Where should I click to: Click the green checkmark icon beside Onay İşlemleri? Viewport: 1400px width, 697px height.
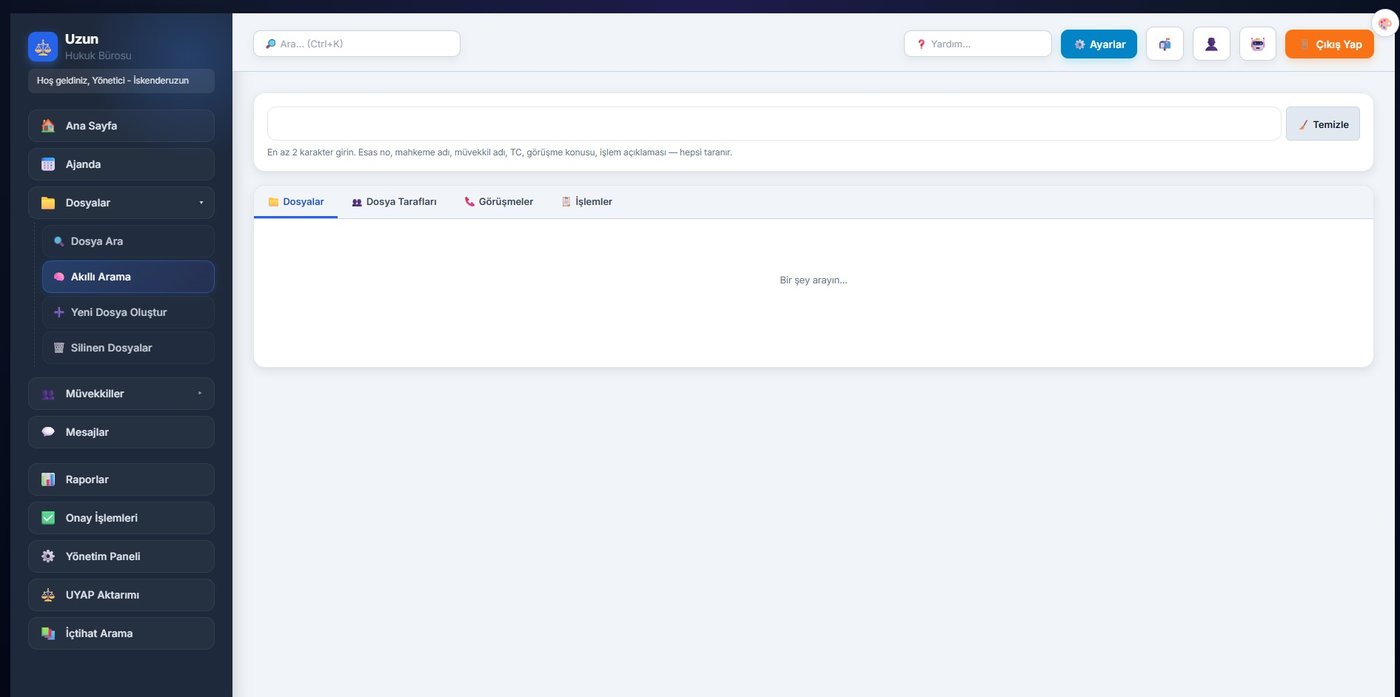pos(48,518)
